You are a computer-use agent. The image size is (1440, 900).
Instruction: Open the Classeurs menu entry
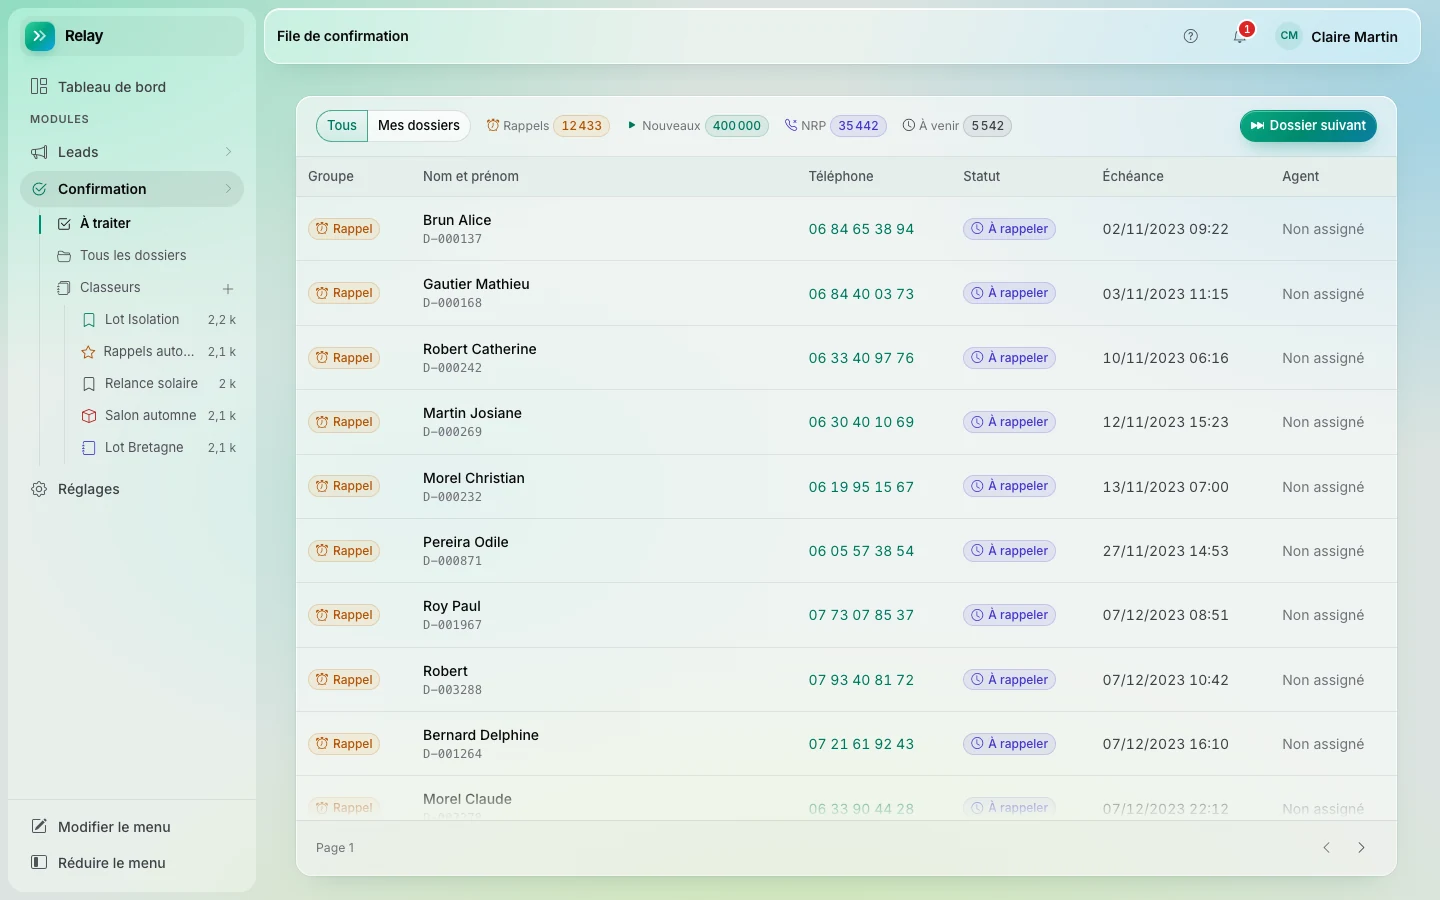[x=130, y=288]
